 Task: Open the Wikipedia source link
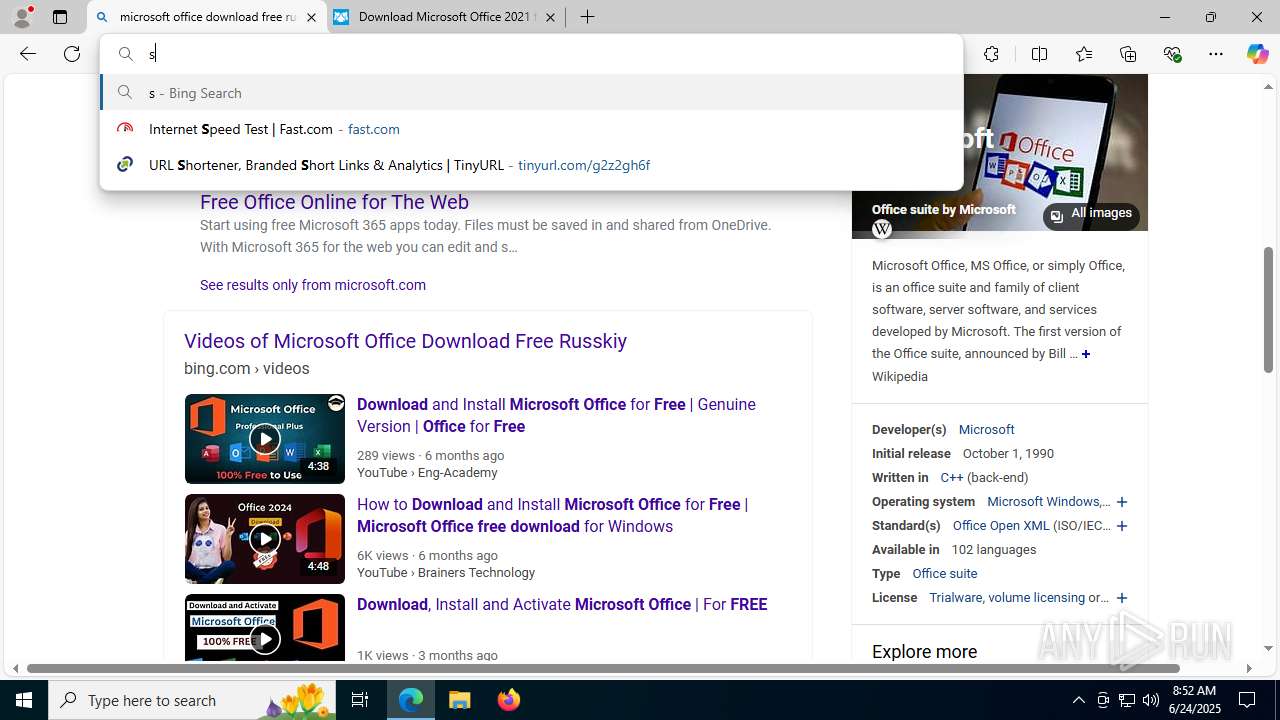pos(900,376)
